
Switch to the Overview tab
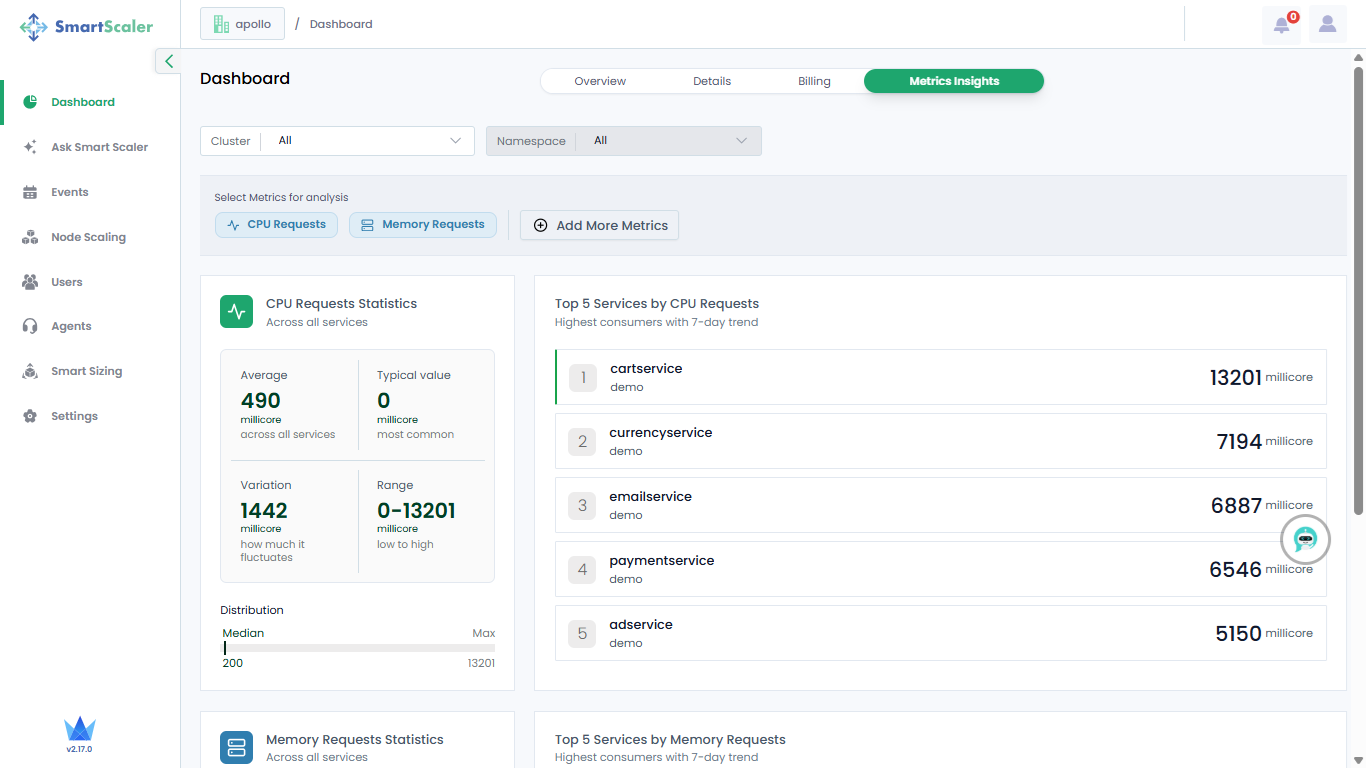click(600, 81)
